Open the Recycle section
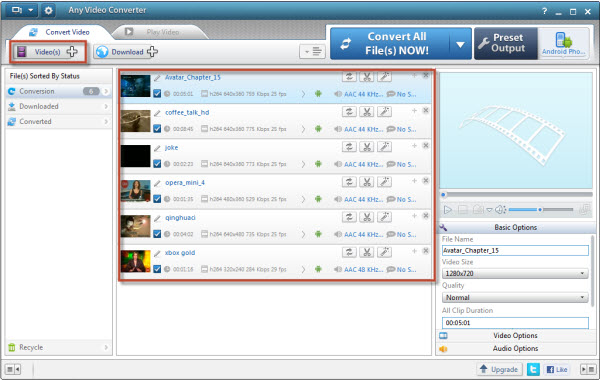 tap(59, 347)
